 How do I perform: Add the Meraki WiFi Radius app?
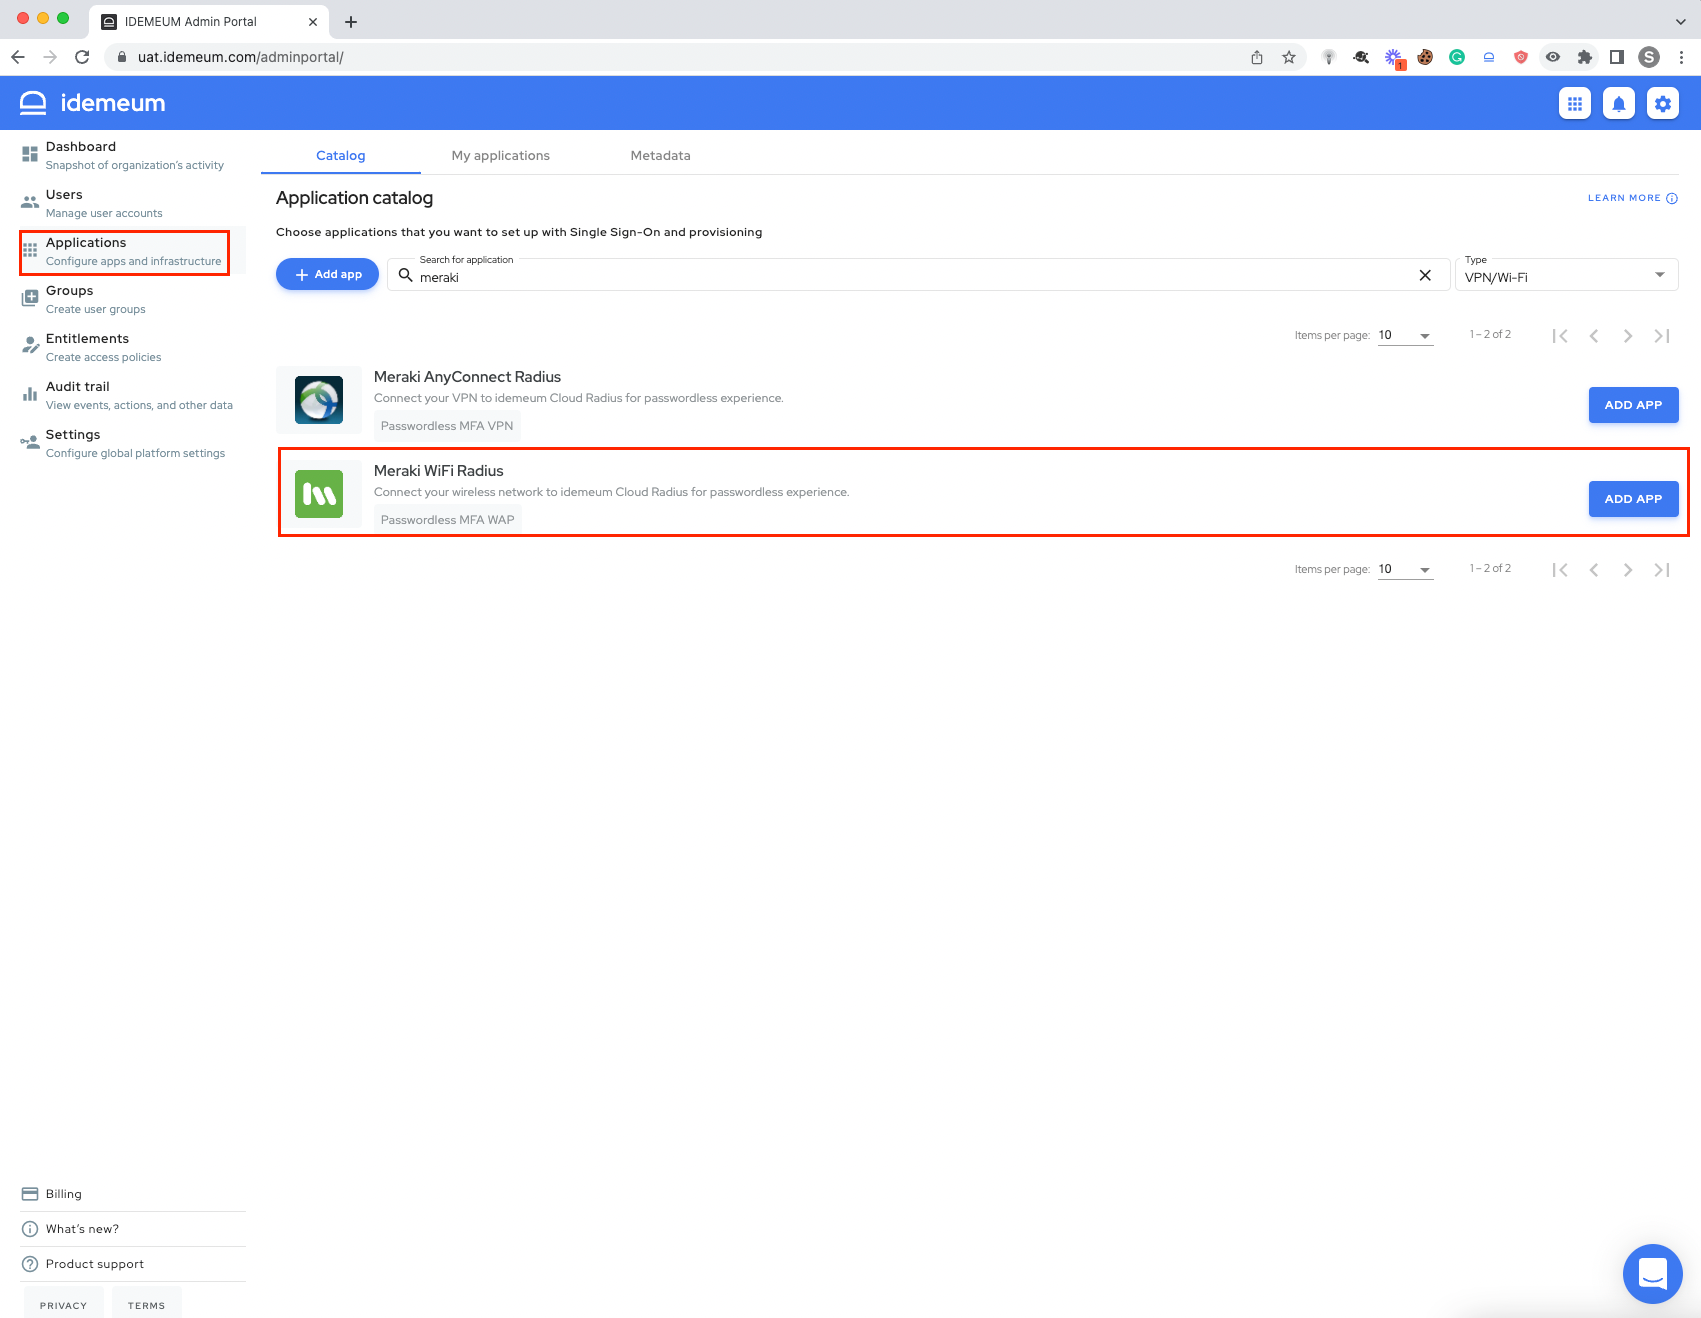click(1633, 499)
